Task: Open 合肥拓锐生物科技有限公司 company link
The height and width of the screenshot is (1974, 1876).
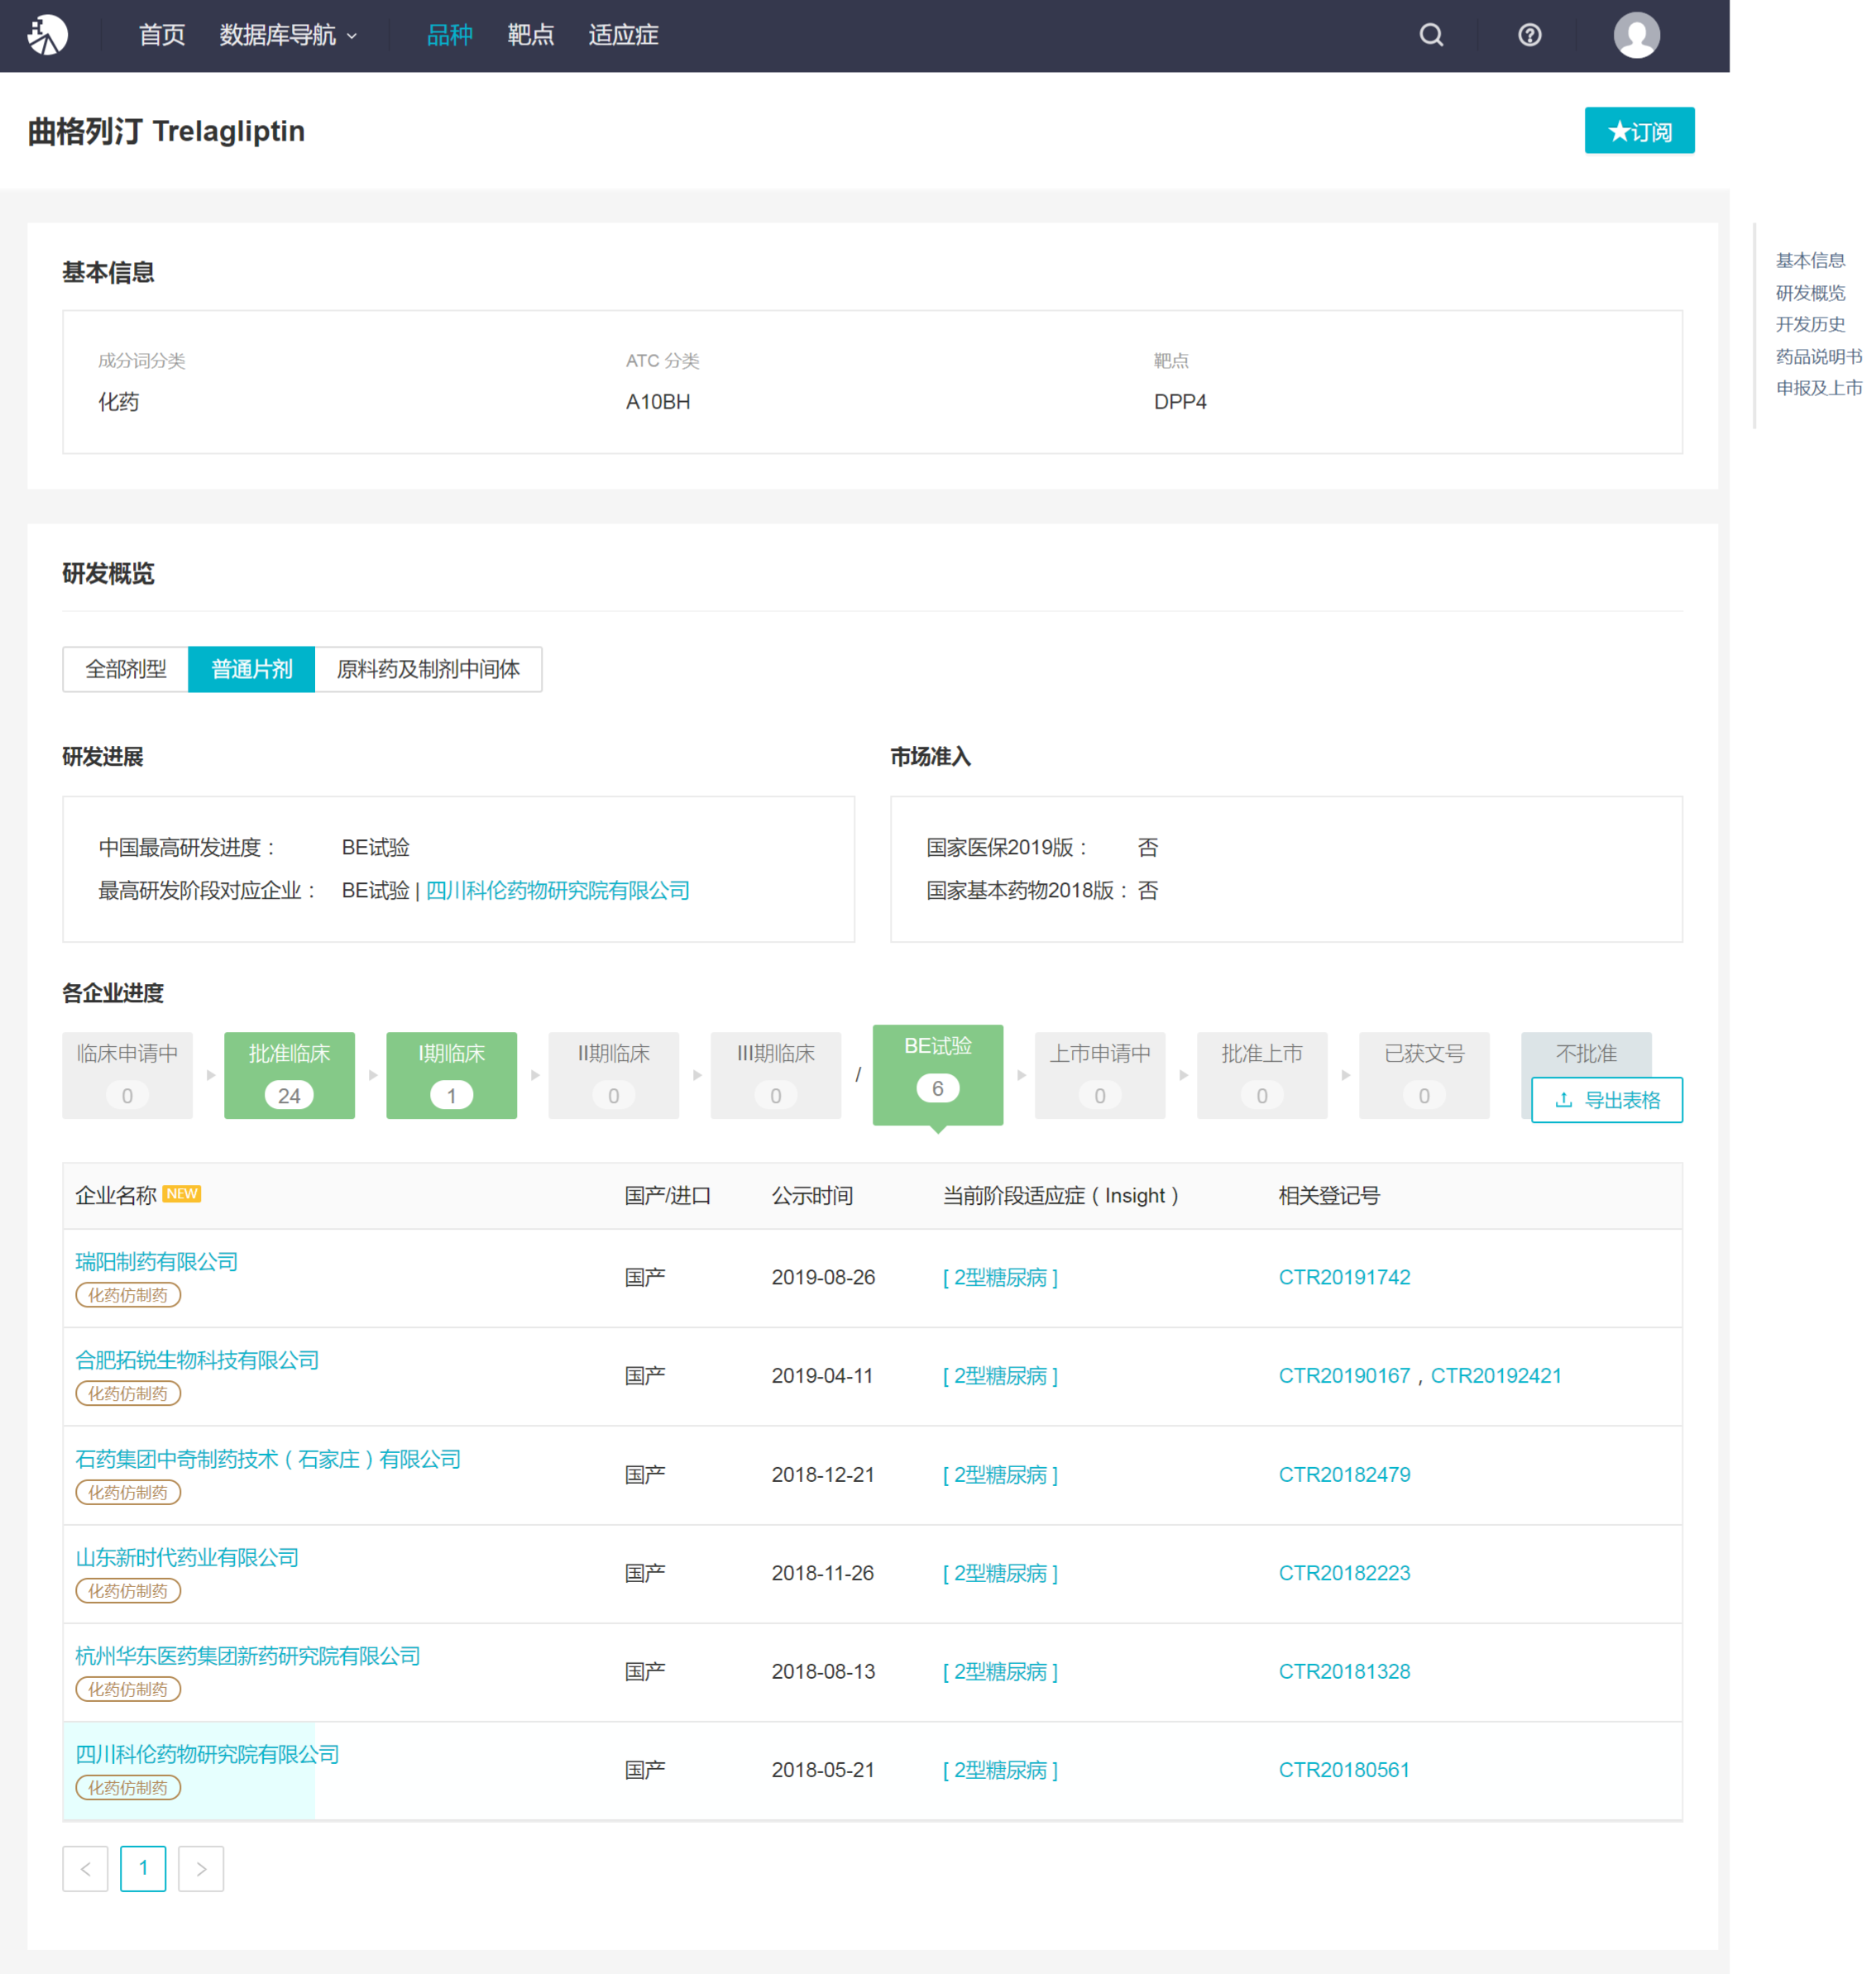Action: coord(197,1360)
